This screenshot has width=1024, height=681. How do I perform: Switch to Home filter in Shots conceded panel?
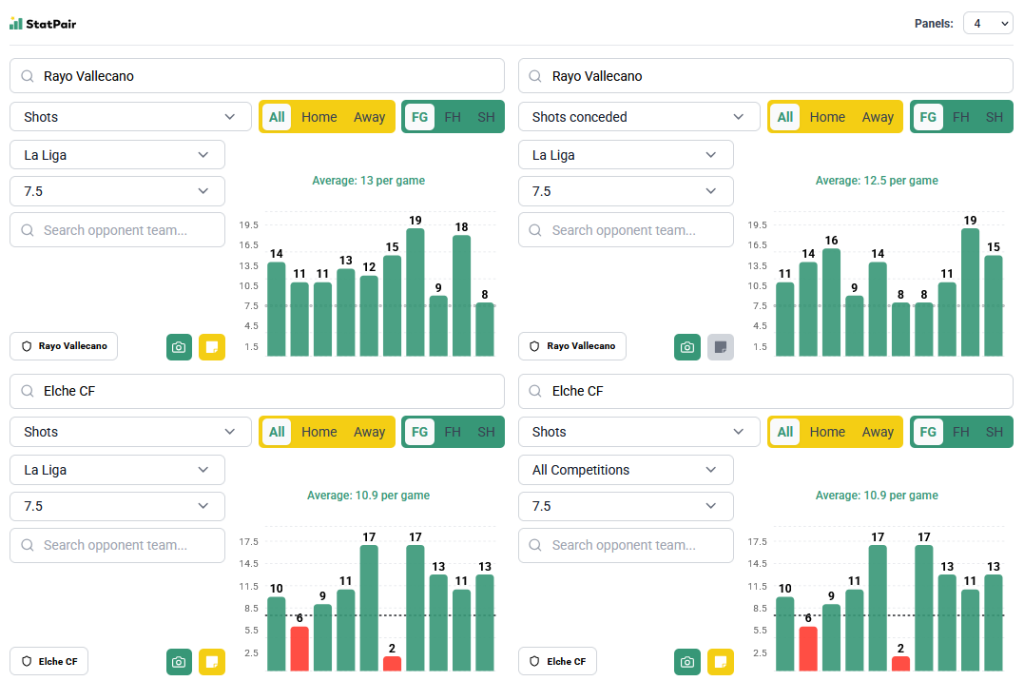tap(827, 117)
